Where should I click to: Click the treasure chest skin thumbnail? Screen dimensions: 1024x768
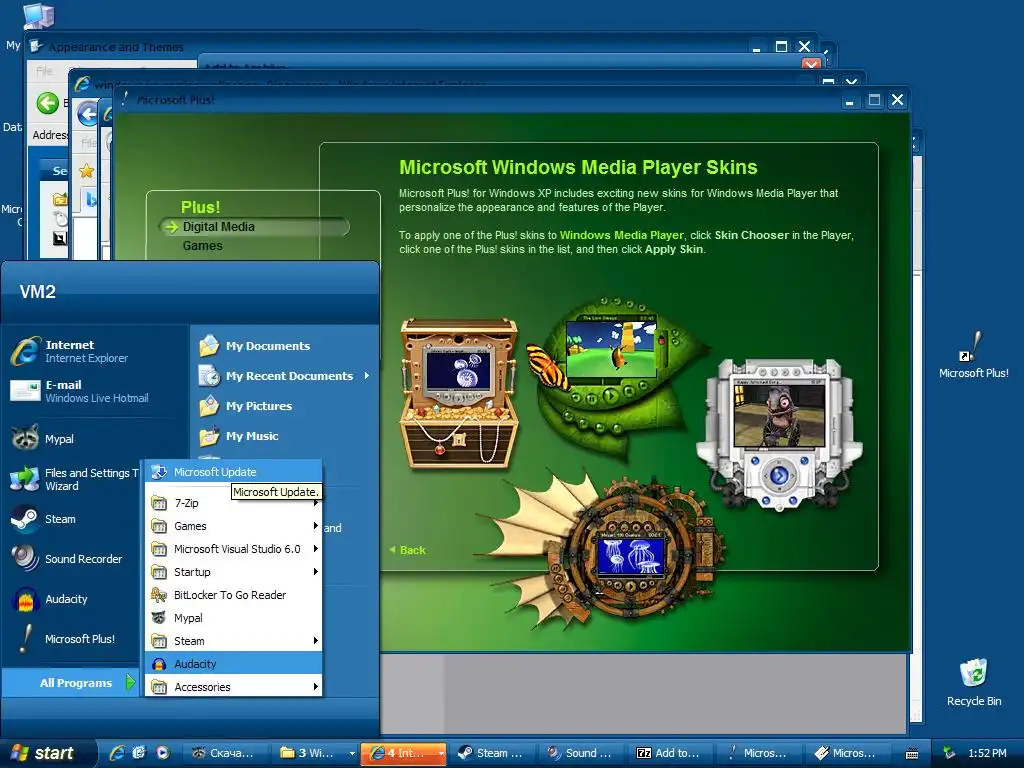(x=460, y=392)
